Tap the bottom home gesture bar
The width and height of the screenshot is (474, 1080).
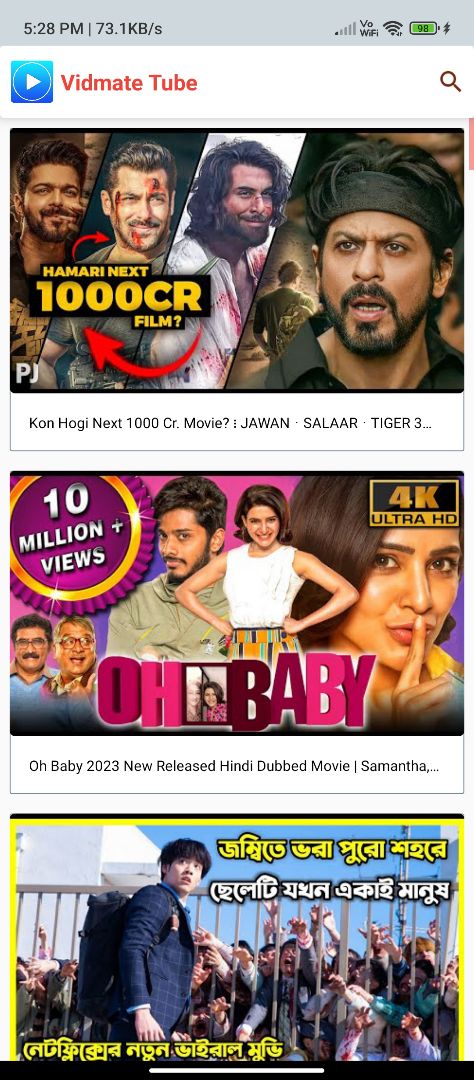pos(237,1070)
